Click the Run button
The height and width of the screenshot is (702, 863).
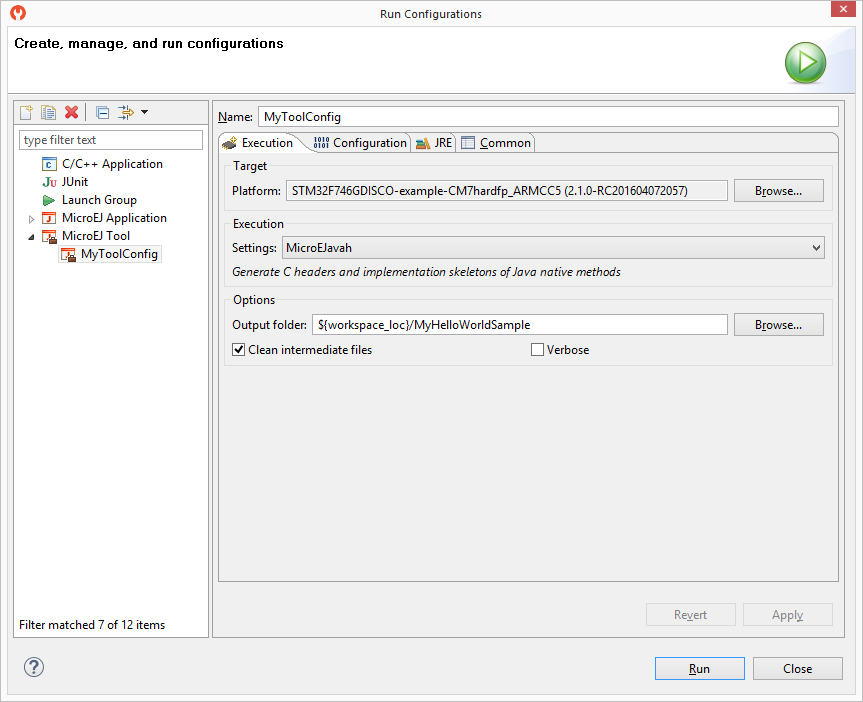pos(699,669)
